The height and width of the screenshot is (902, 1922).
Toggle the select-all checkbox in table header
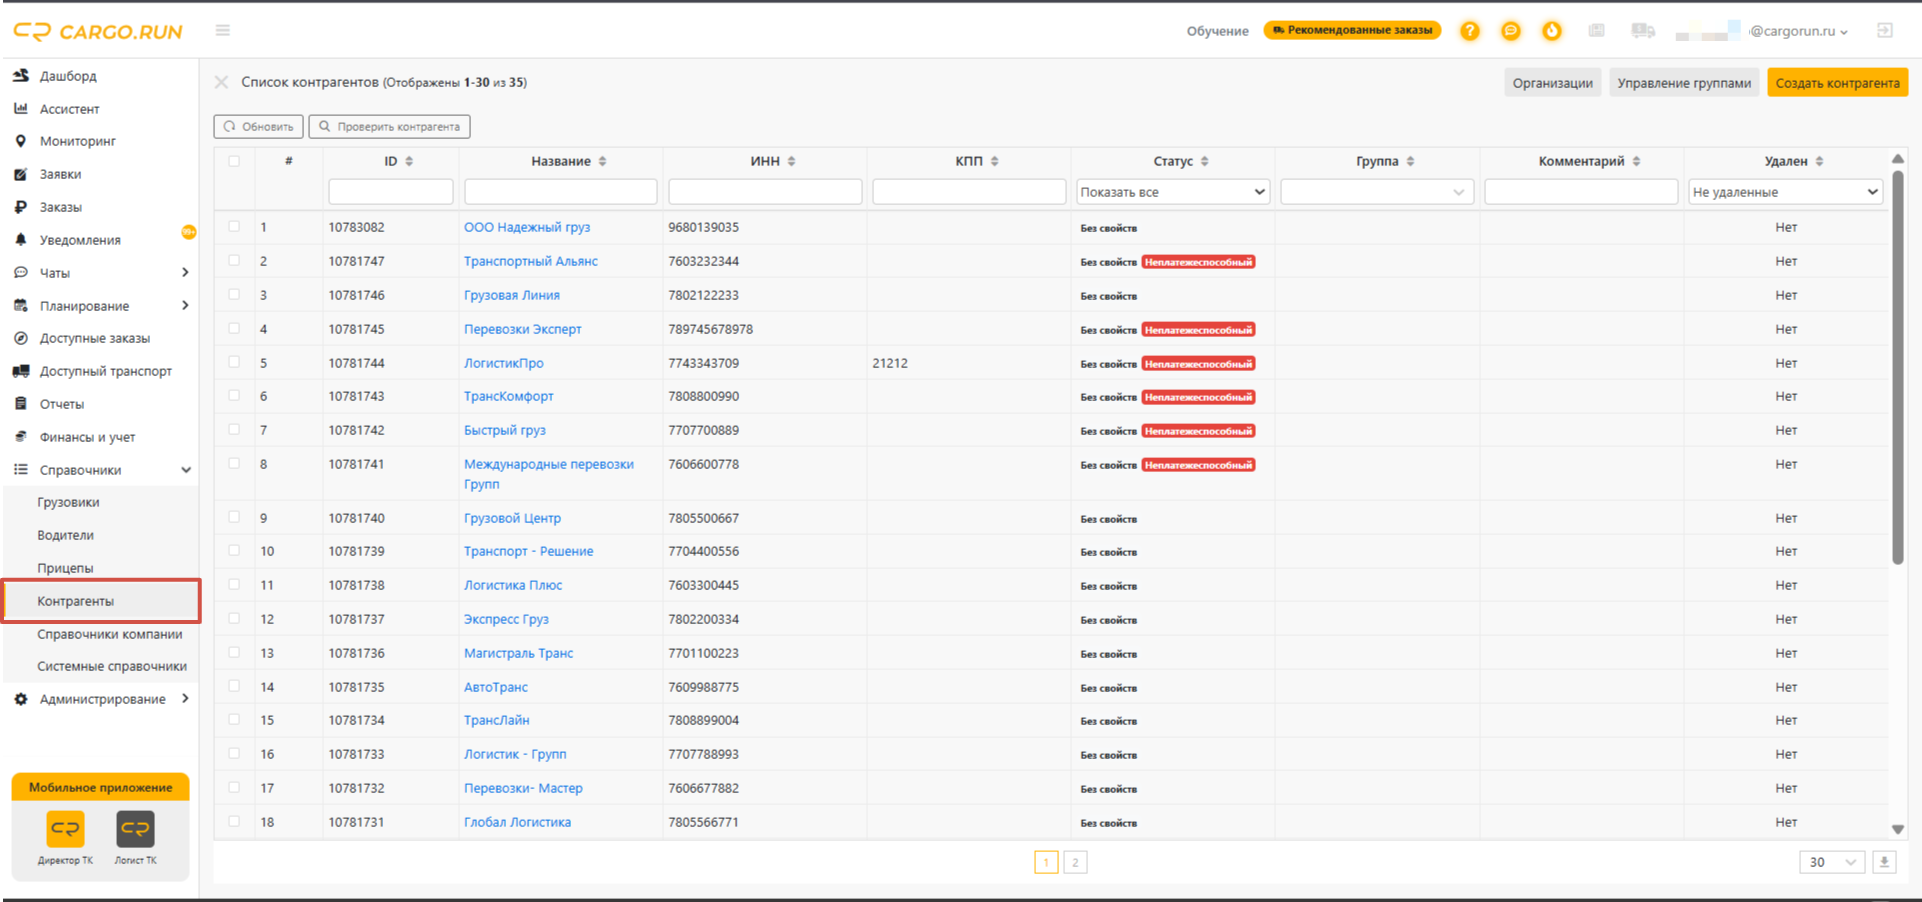click(x=234, y=161)
